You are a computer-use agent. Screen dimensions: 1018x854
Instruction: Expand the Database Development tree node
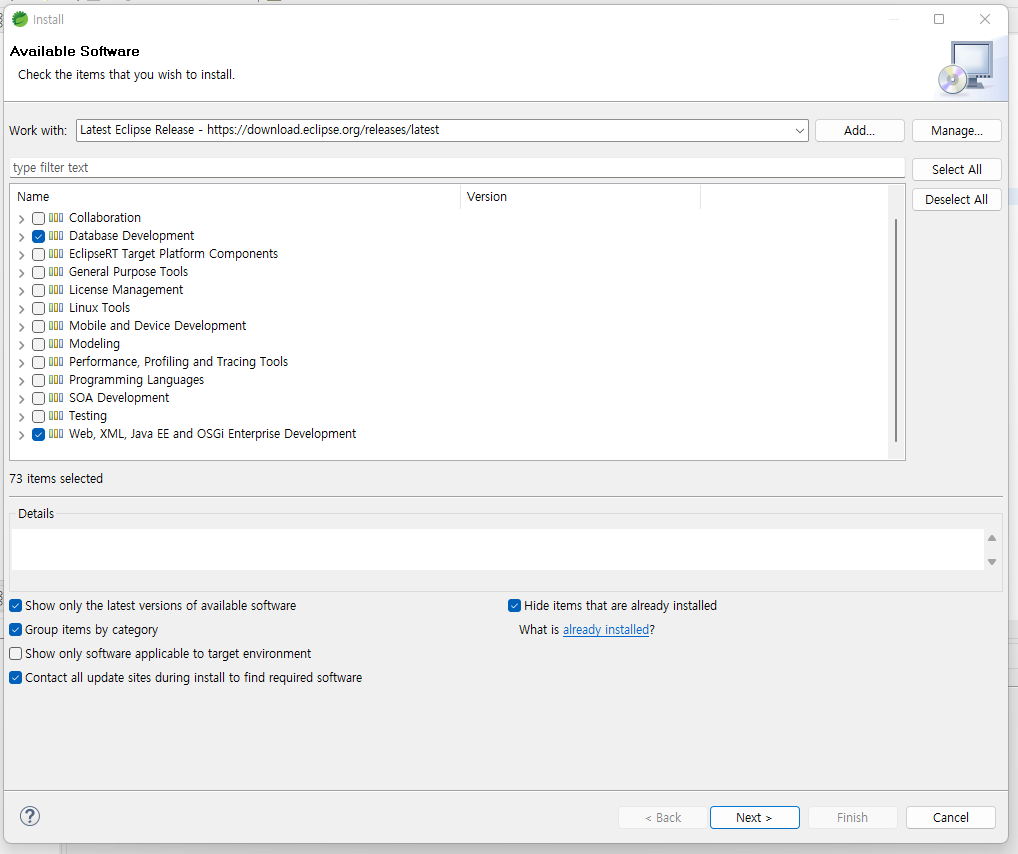point(21,237)
